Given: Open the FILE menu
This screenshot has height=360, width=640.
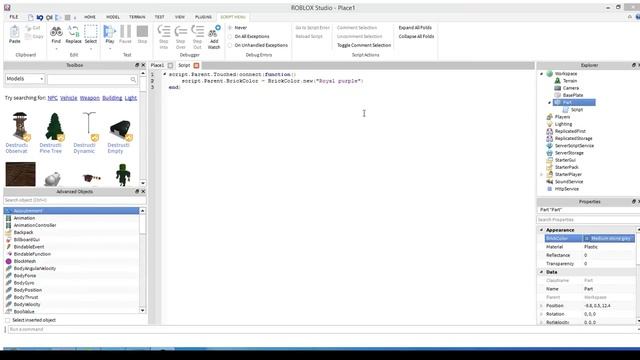Looking at the screenshot, I should point(14,17).
